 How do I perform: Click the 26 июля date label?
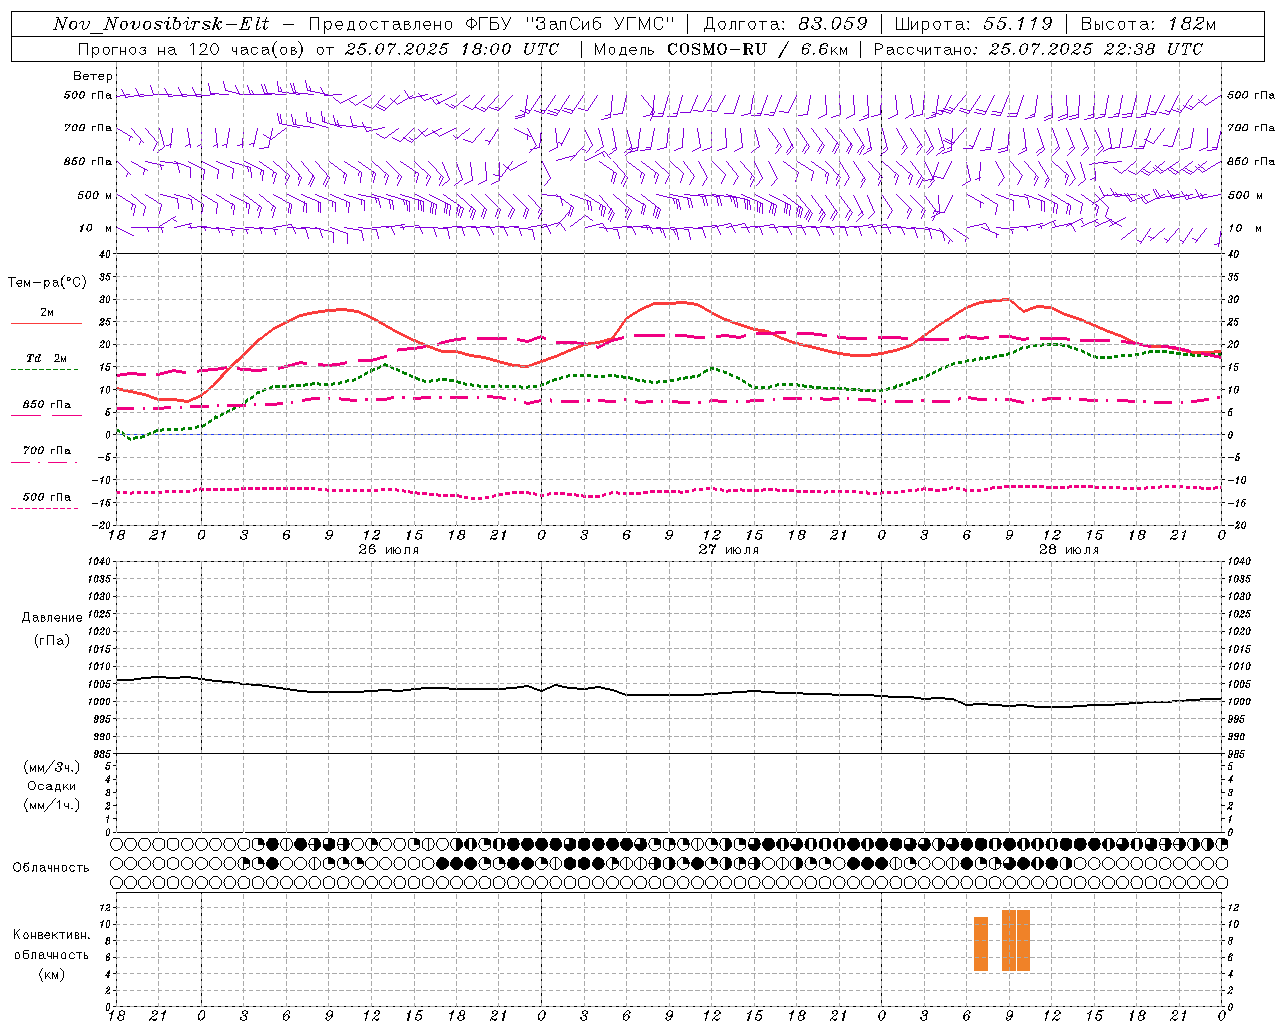388,550
